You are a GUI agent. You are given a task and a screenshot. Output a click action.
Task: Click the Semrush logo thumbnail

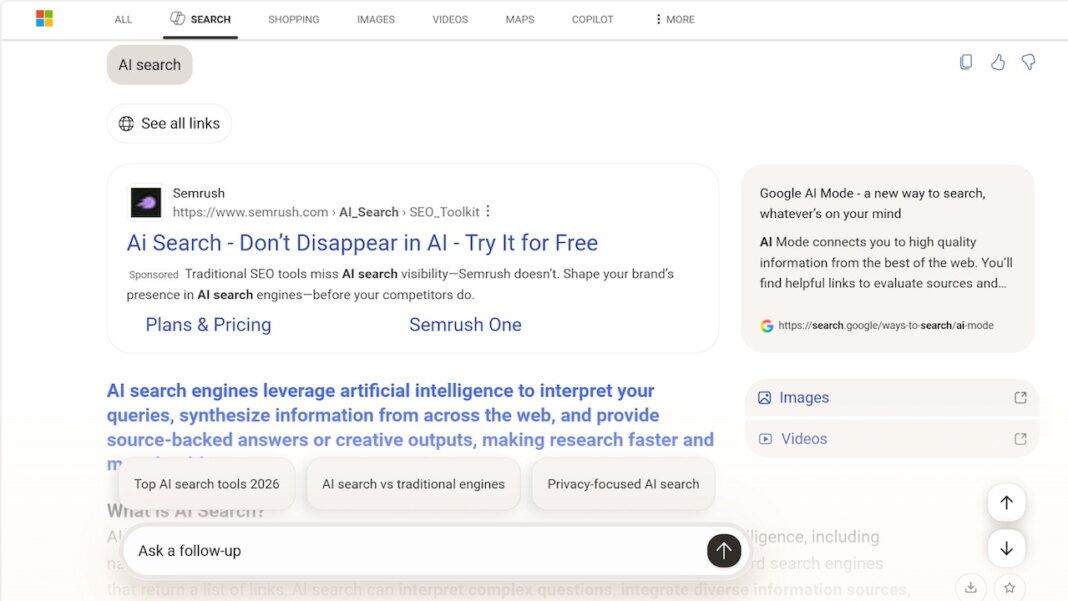coord(146,202)
